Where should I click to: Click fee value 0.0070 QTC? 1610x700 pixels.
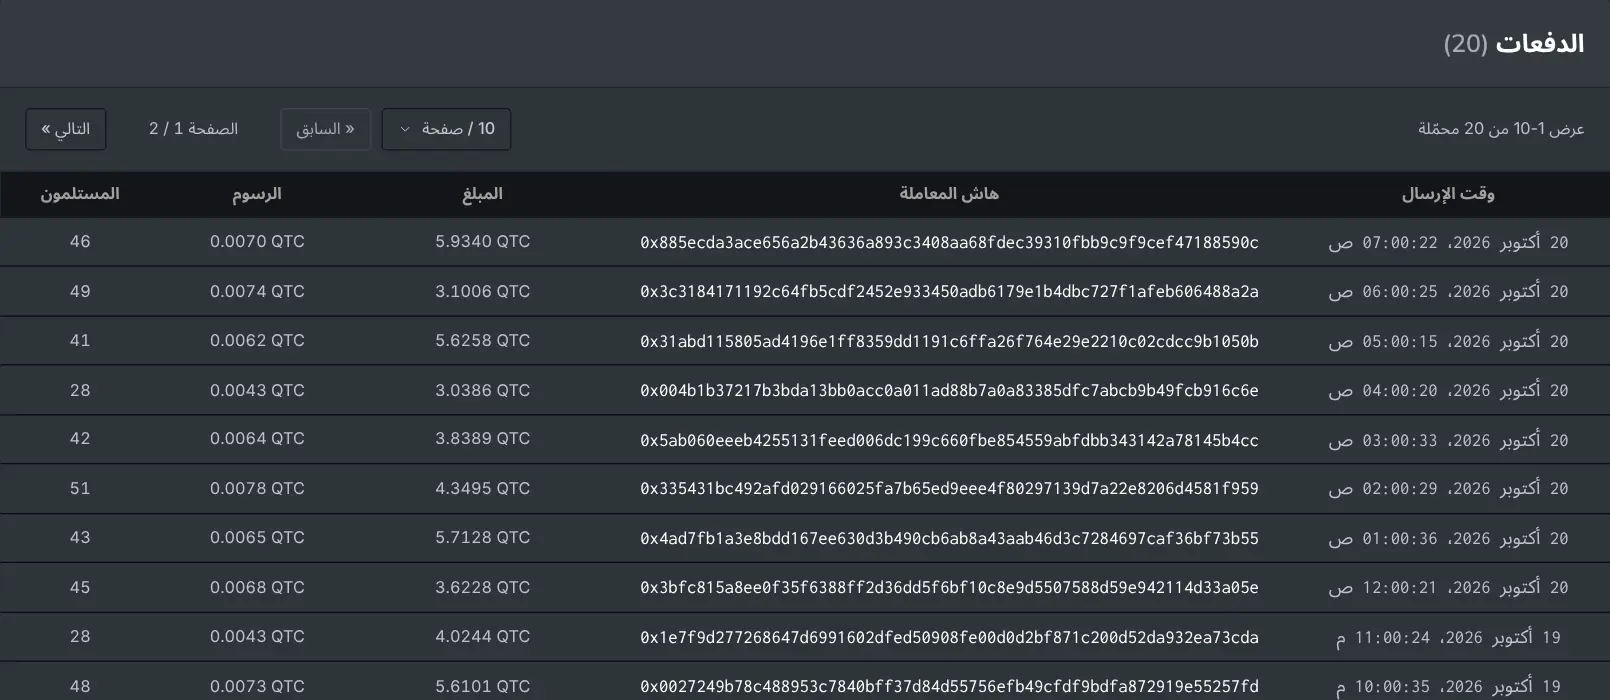click(257, 242)
